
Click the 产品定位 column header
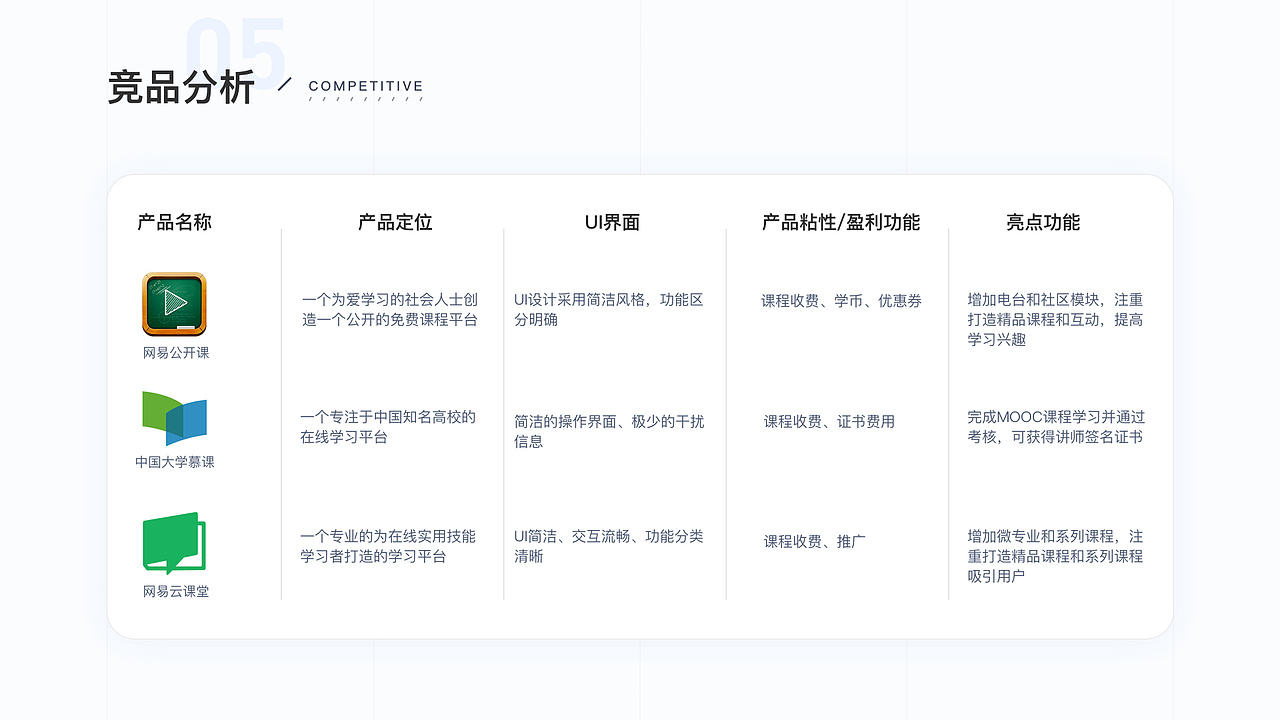395,222
